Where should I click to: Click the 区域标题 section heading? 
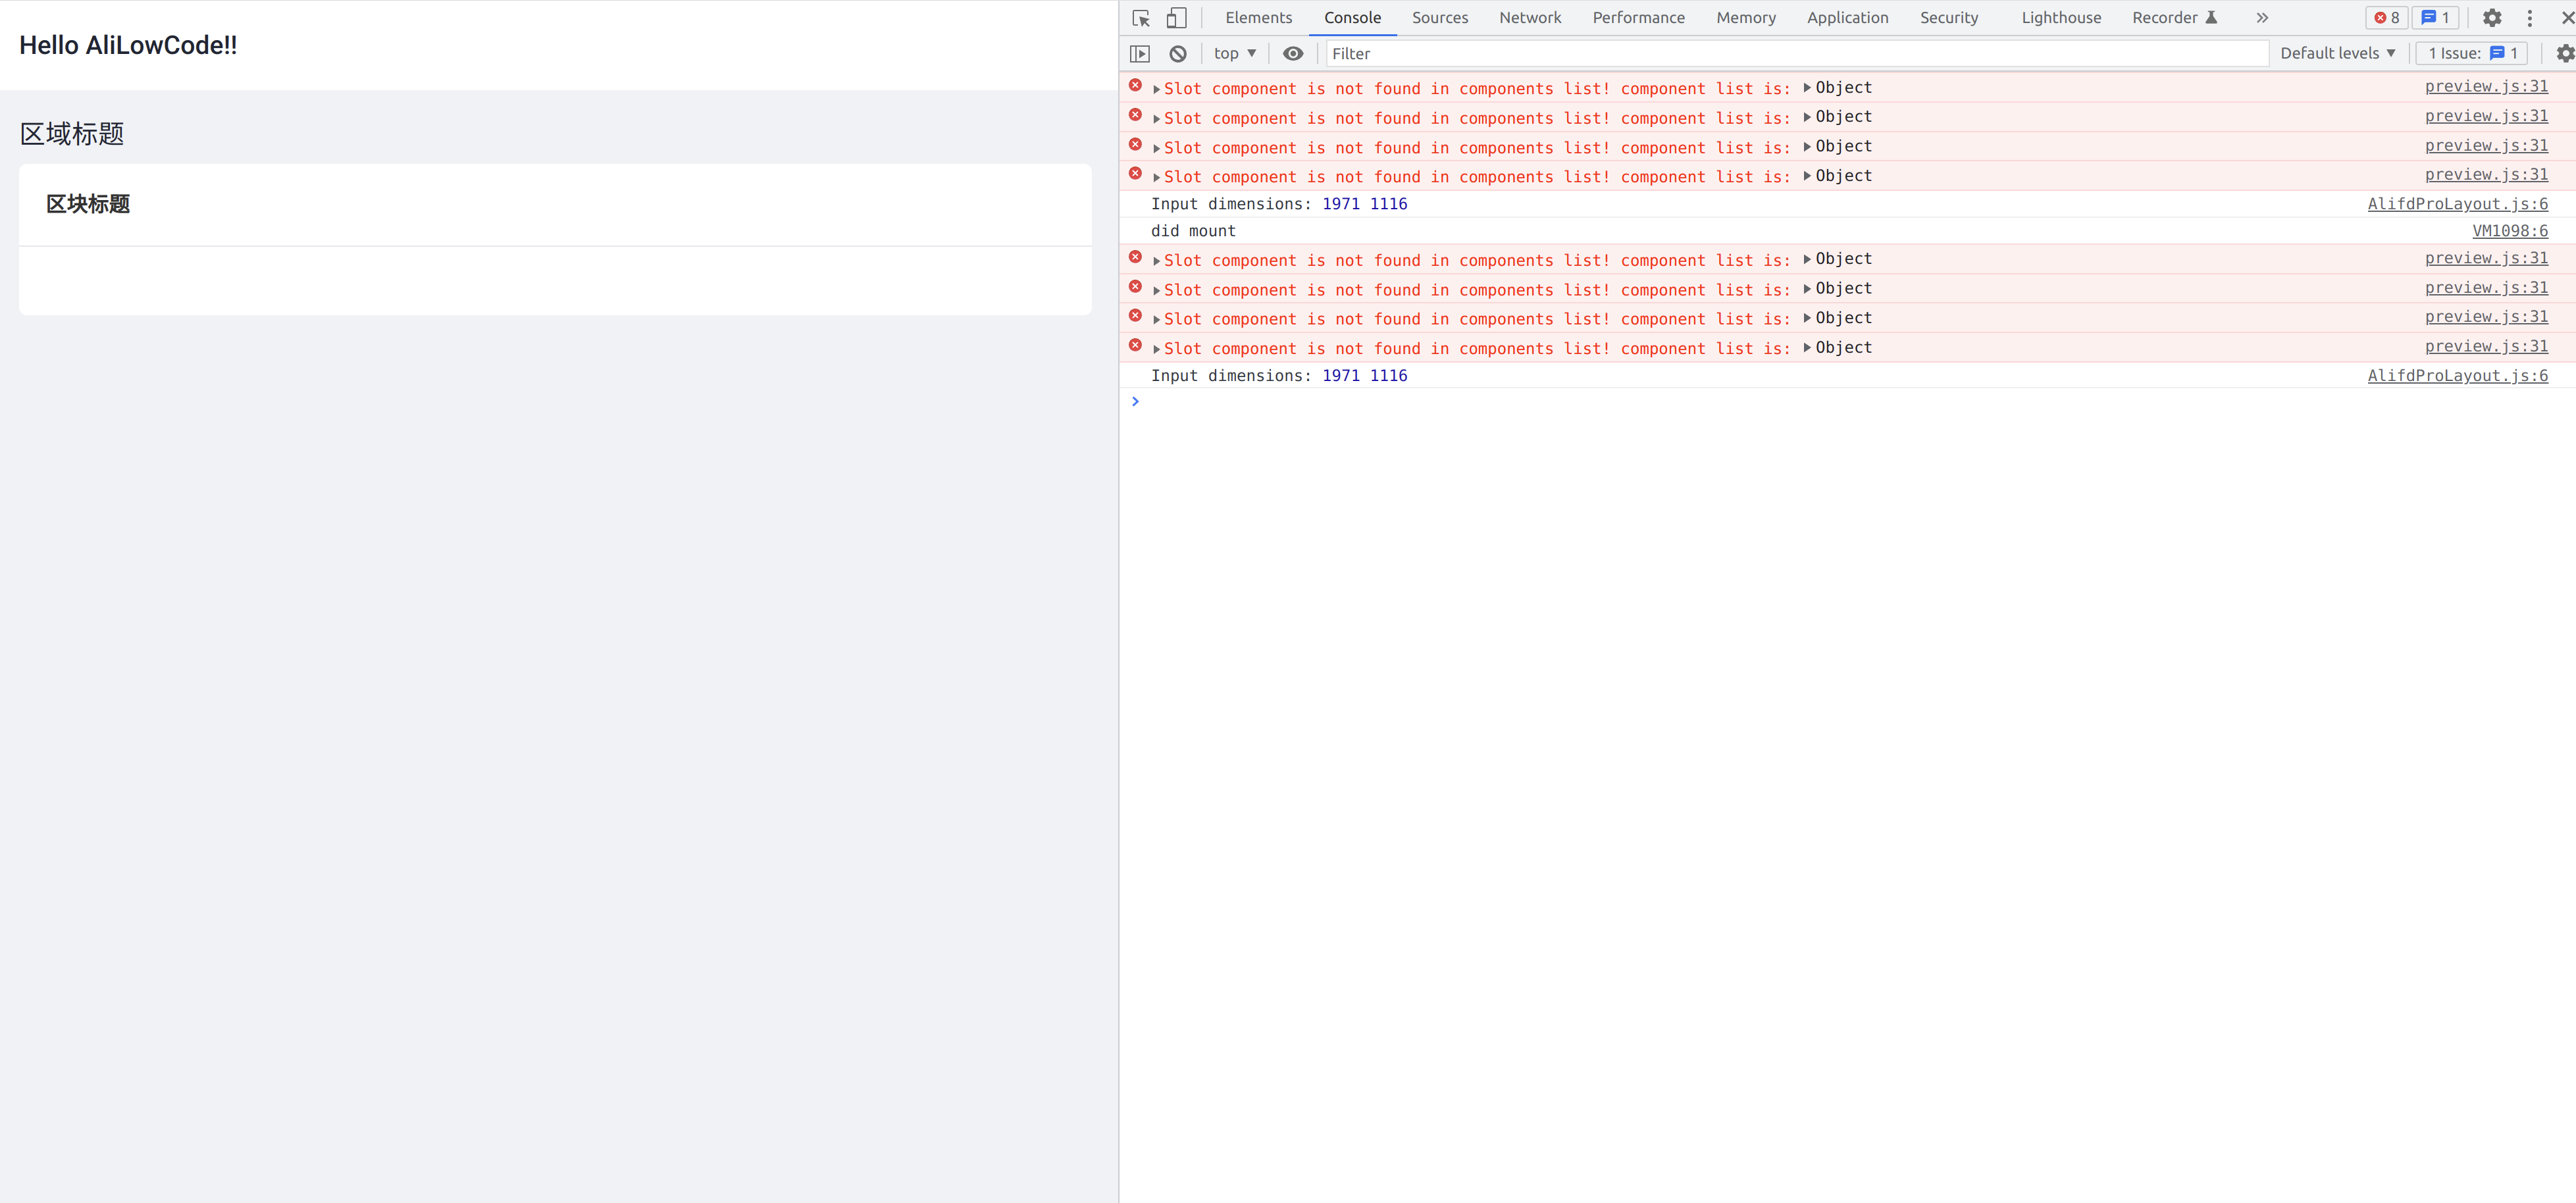72,134
